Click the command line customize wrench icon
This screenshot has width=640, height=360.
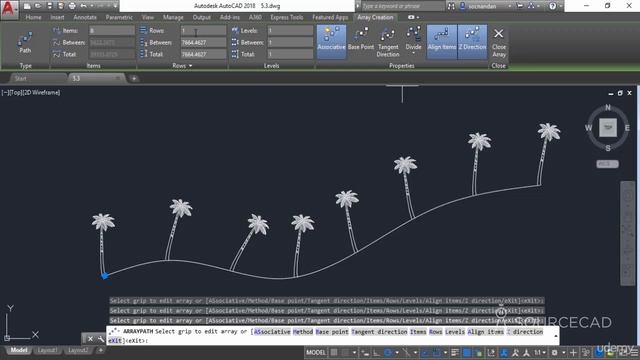point(101,339)
